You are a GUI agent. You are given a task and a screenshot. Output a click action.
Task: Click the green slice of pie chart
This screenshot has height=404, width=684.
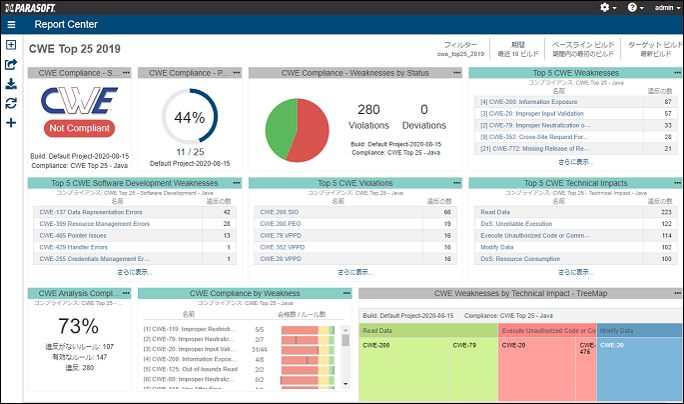(x=280, y=129)
